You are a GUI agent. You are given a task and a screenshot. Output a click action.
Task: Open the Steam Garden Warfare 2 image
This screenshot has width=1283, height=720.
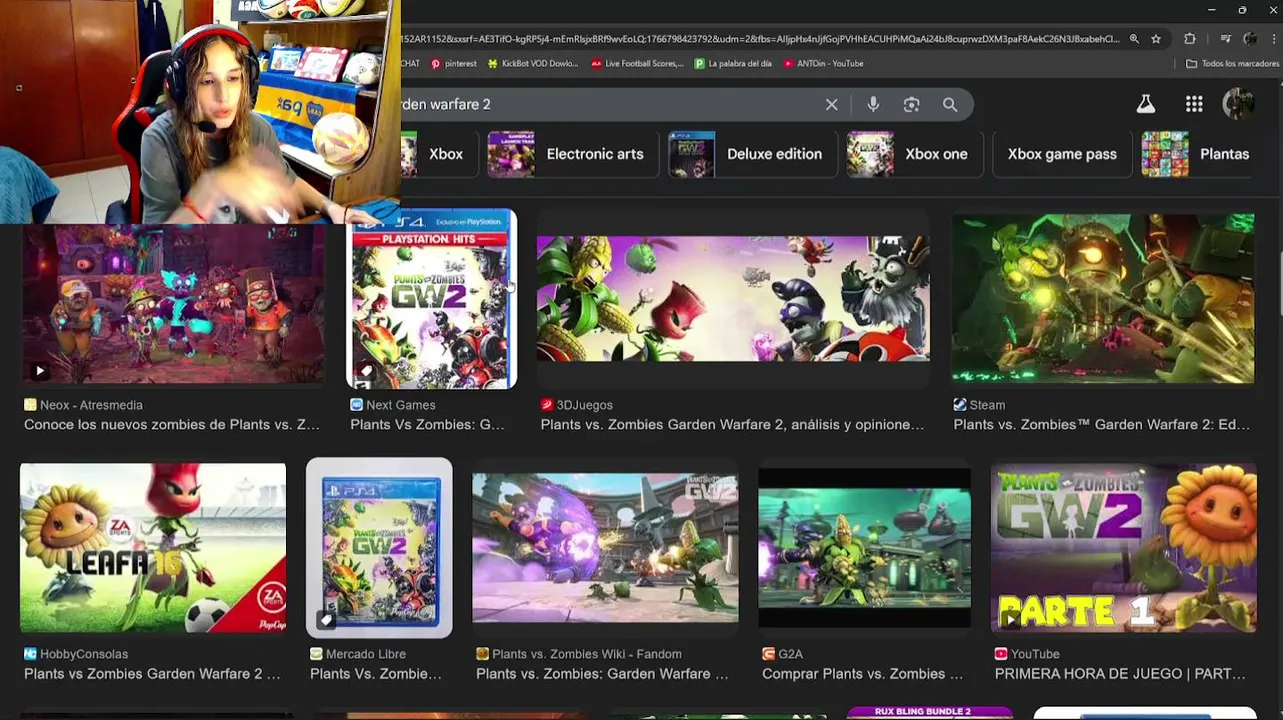coord(1103,298)
